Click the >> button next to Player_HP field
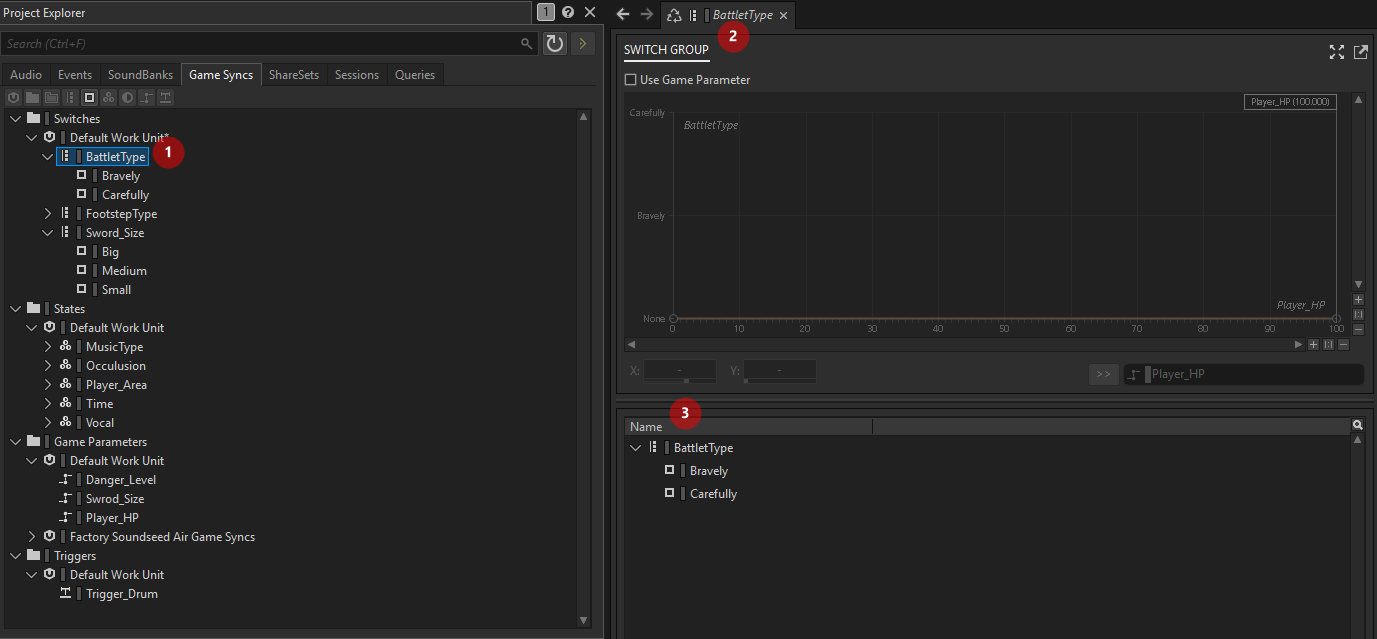 pyautogui.click(x=1103, y=374)
